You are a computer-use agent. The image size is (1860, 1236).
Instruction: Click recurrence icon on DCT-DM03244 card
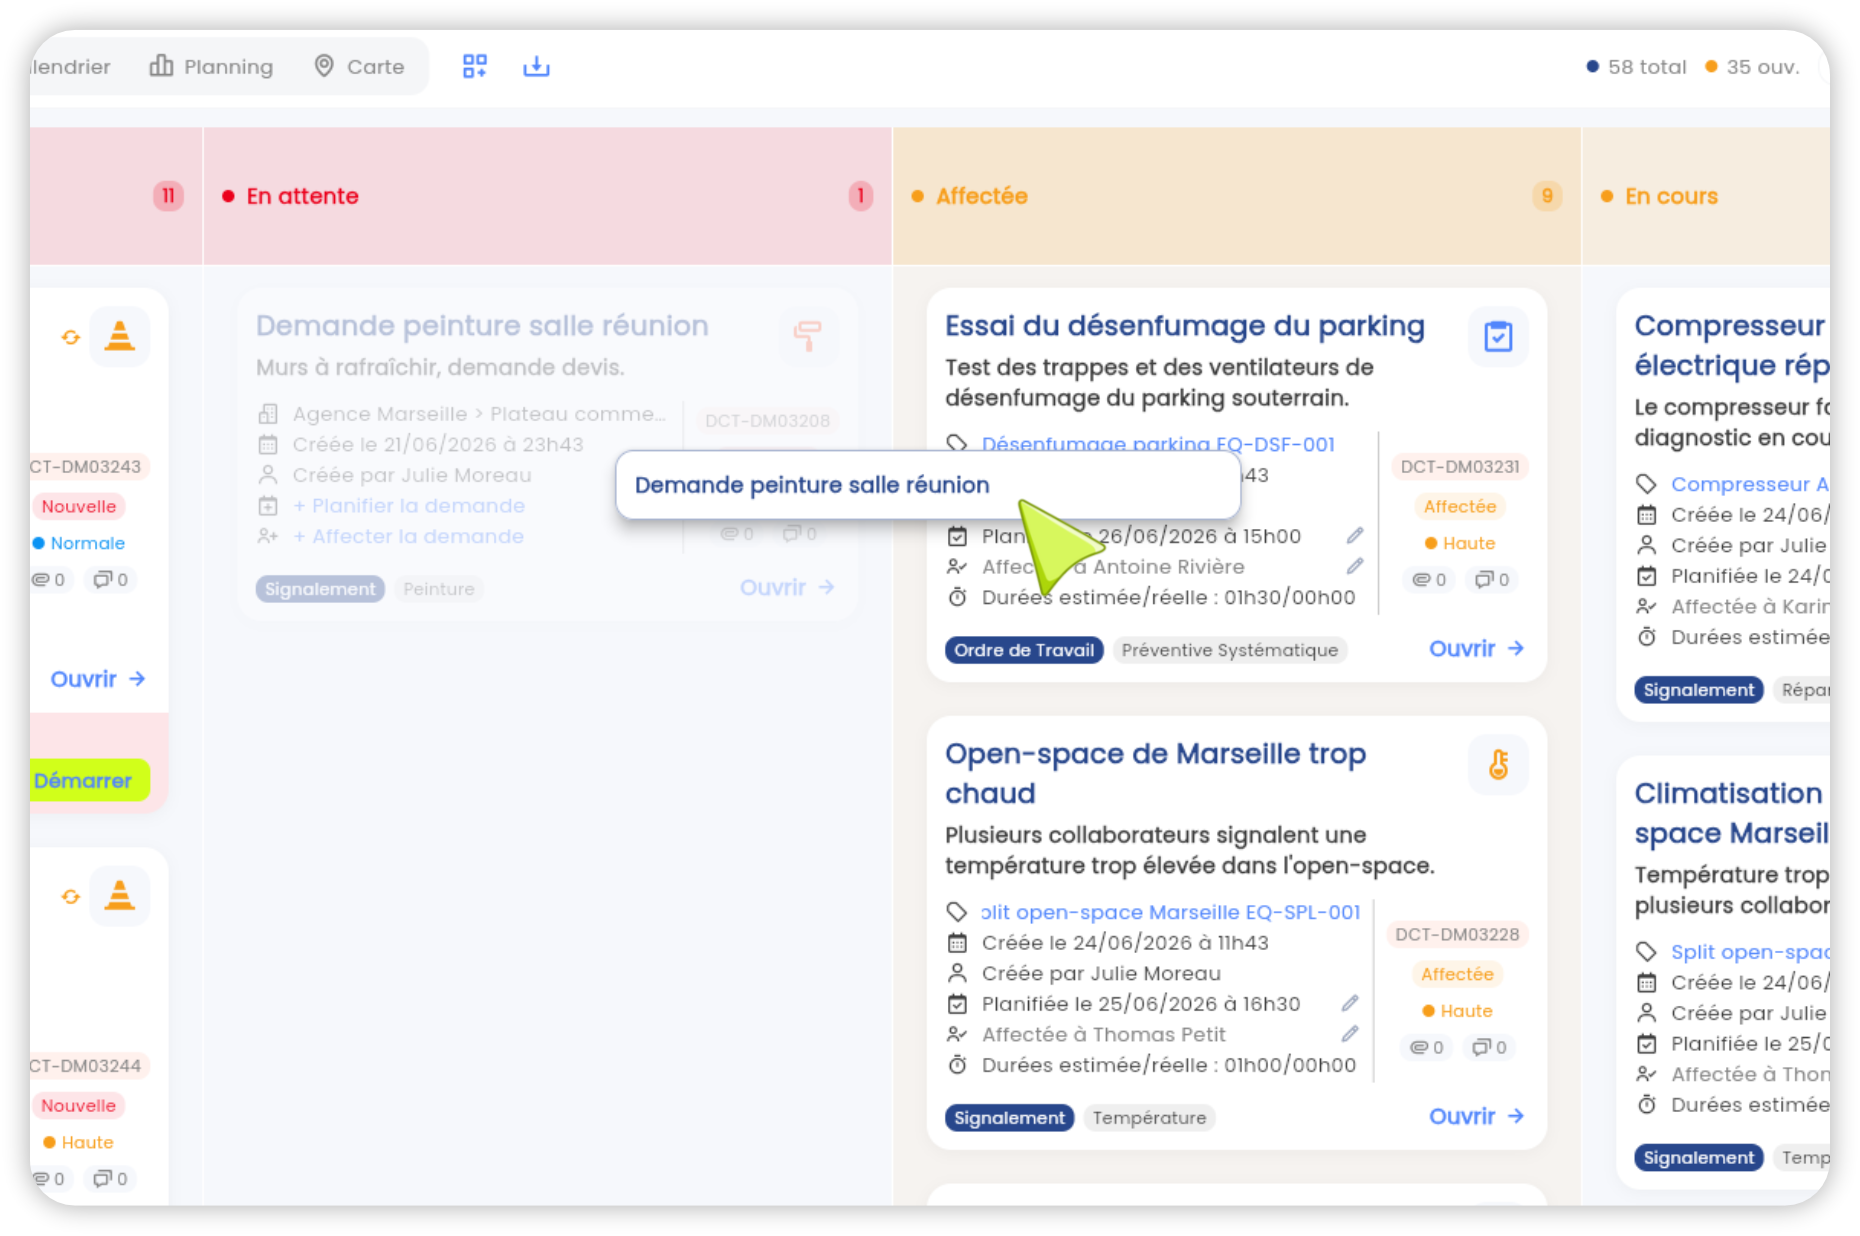(x=71, y=897)
